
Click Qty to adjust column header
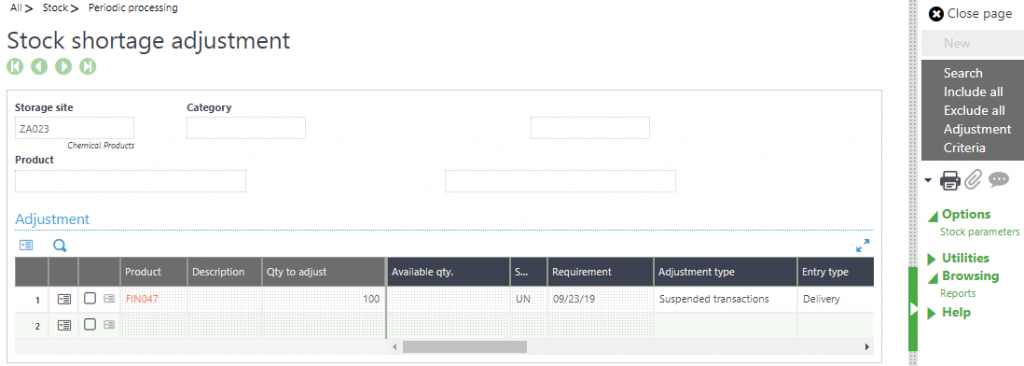[x=323, y=272]
